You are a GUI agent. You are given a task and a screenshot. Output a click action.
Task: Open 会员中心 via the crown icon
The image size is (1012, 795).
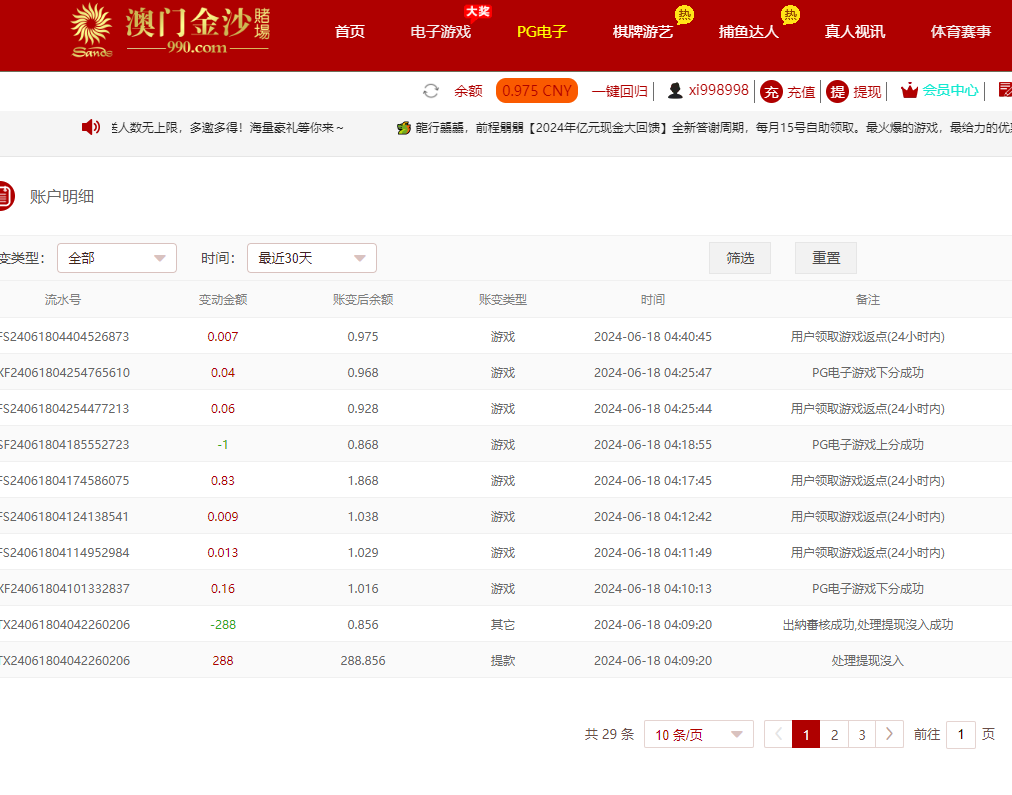[909, 91]
